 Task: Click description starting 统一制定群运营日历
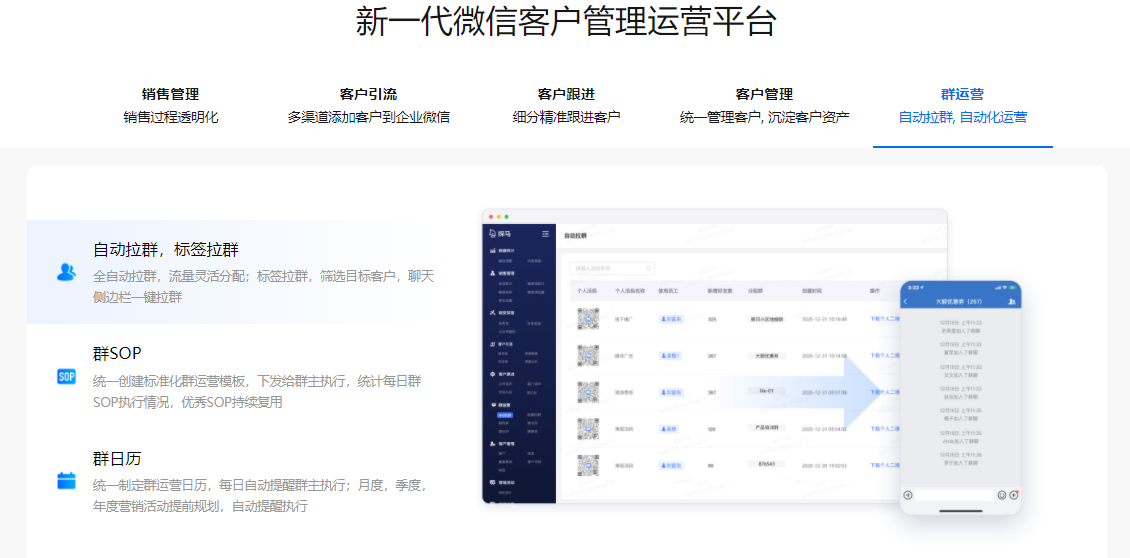261,495
